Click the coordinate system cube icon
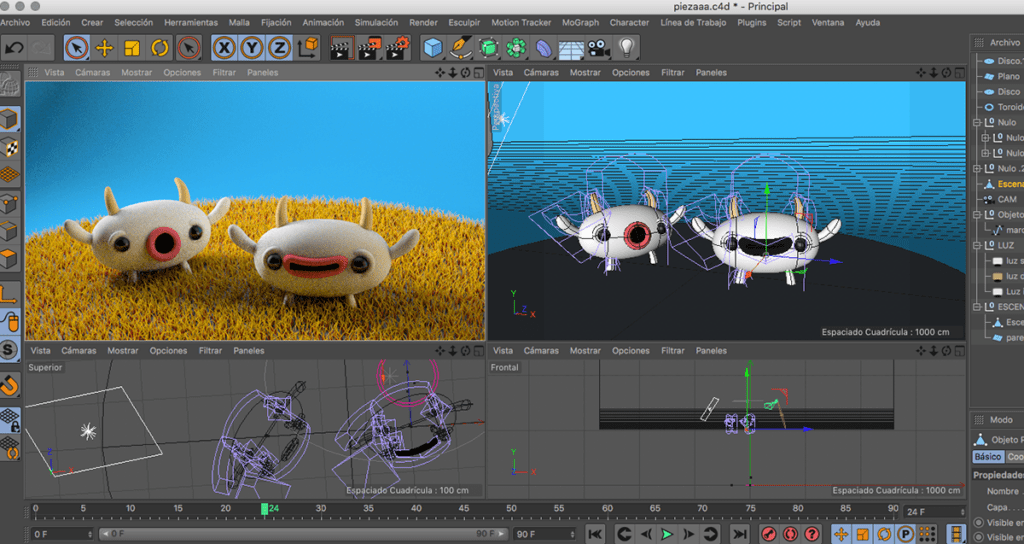This screenshot has height=544, width=1024. 308,48
